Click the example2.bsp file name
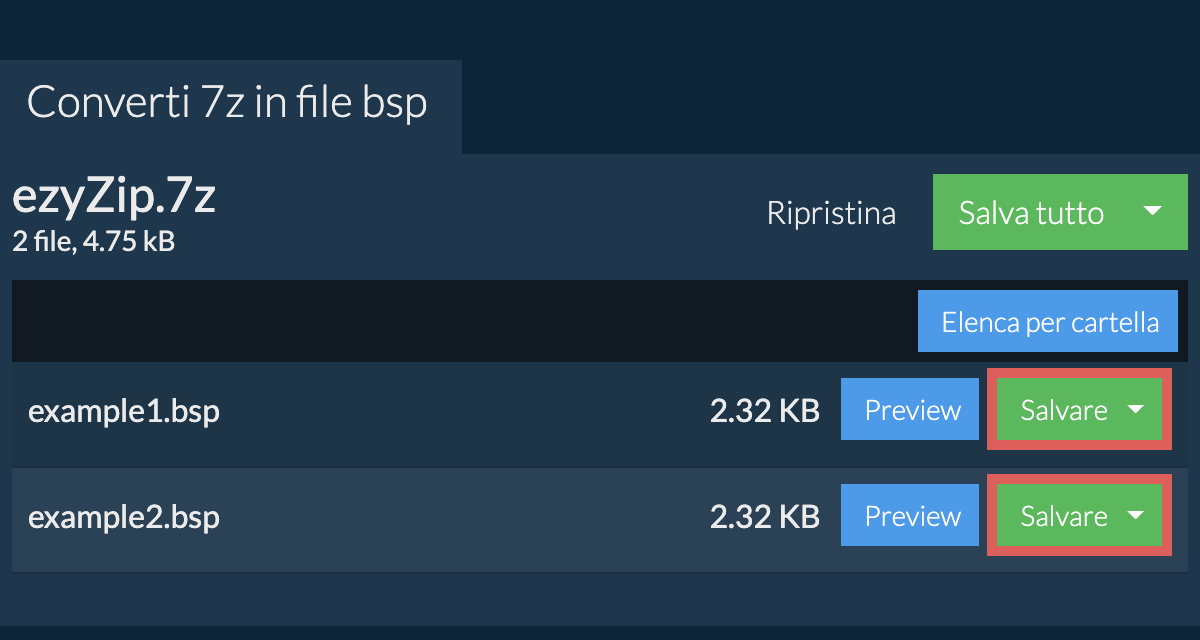This screenshot has width=1200, height=640. coord(123,517)
